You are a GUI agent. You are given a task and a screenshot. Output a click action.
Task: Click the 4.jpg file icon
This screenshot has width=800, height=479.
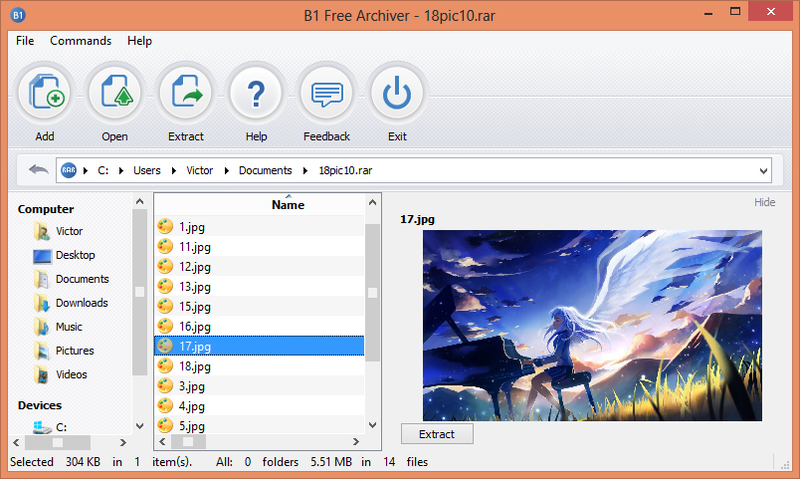click(x=165, y=406)
